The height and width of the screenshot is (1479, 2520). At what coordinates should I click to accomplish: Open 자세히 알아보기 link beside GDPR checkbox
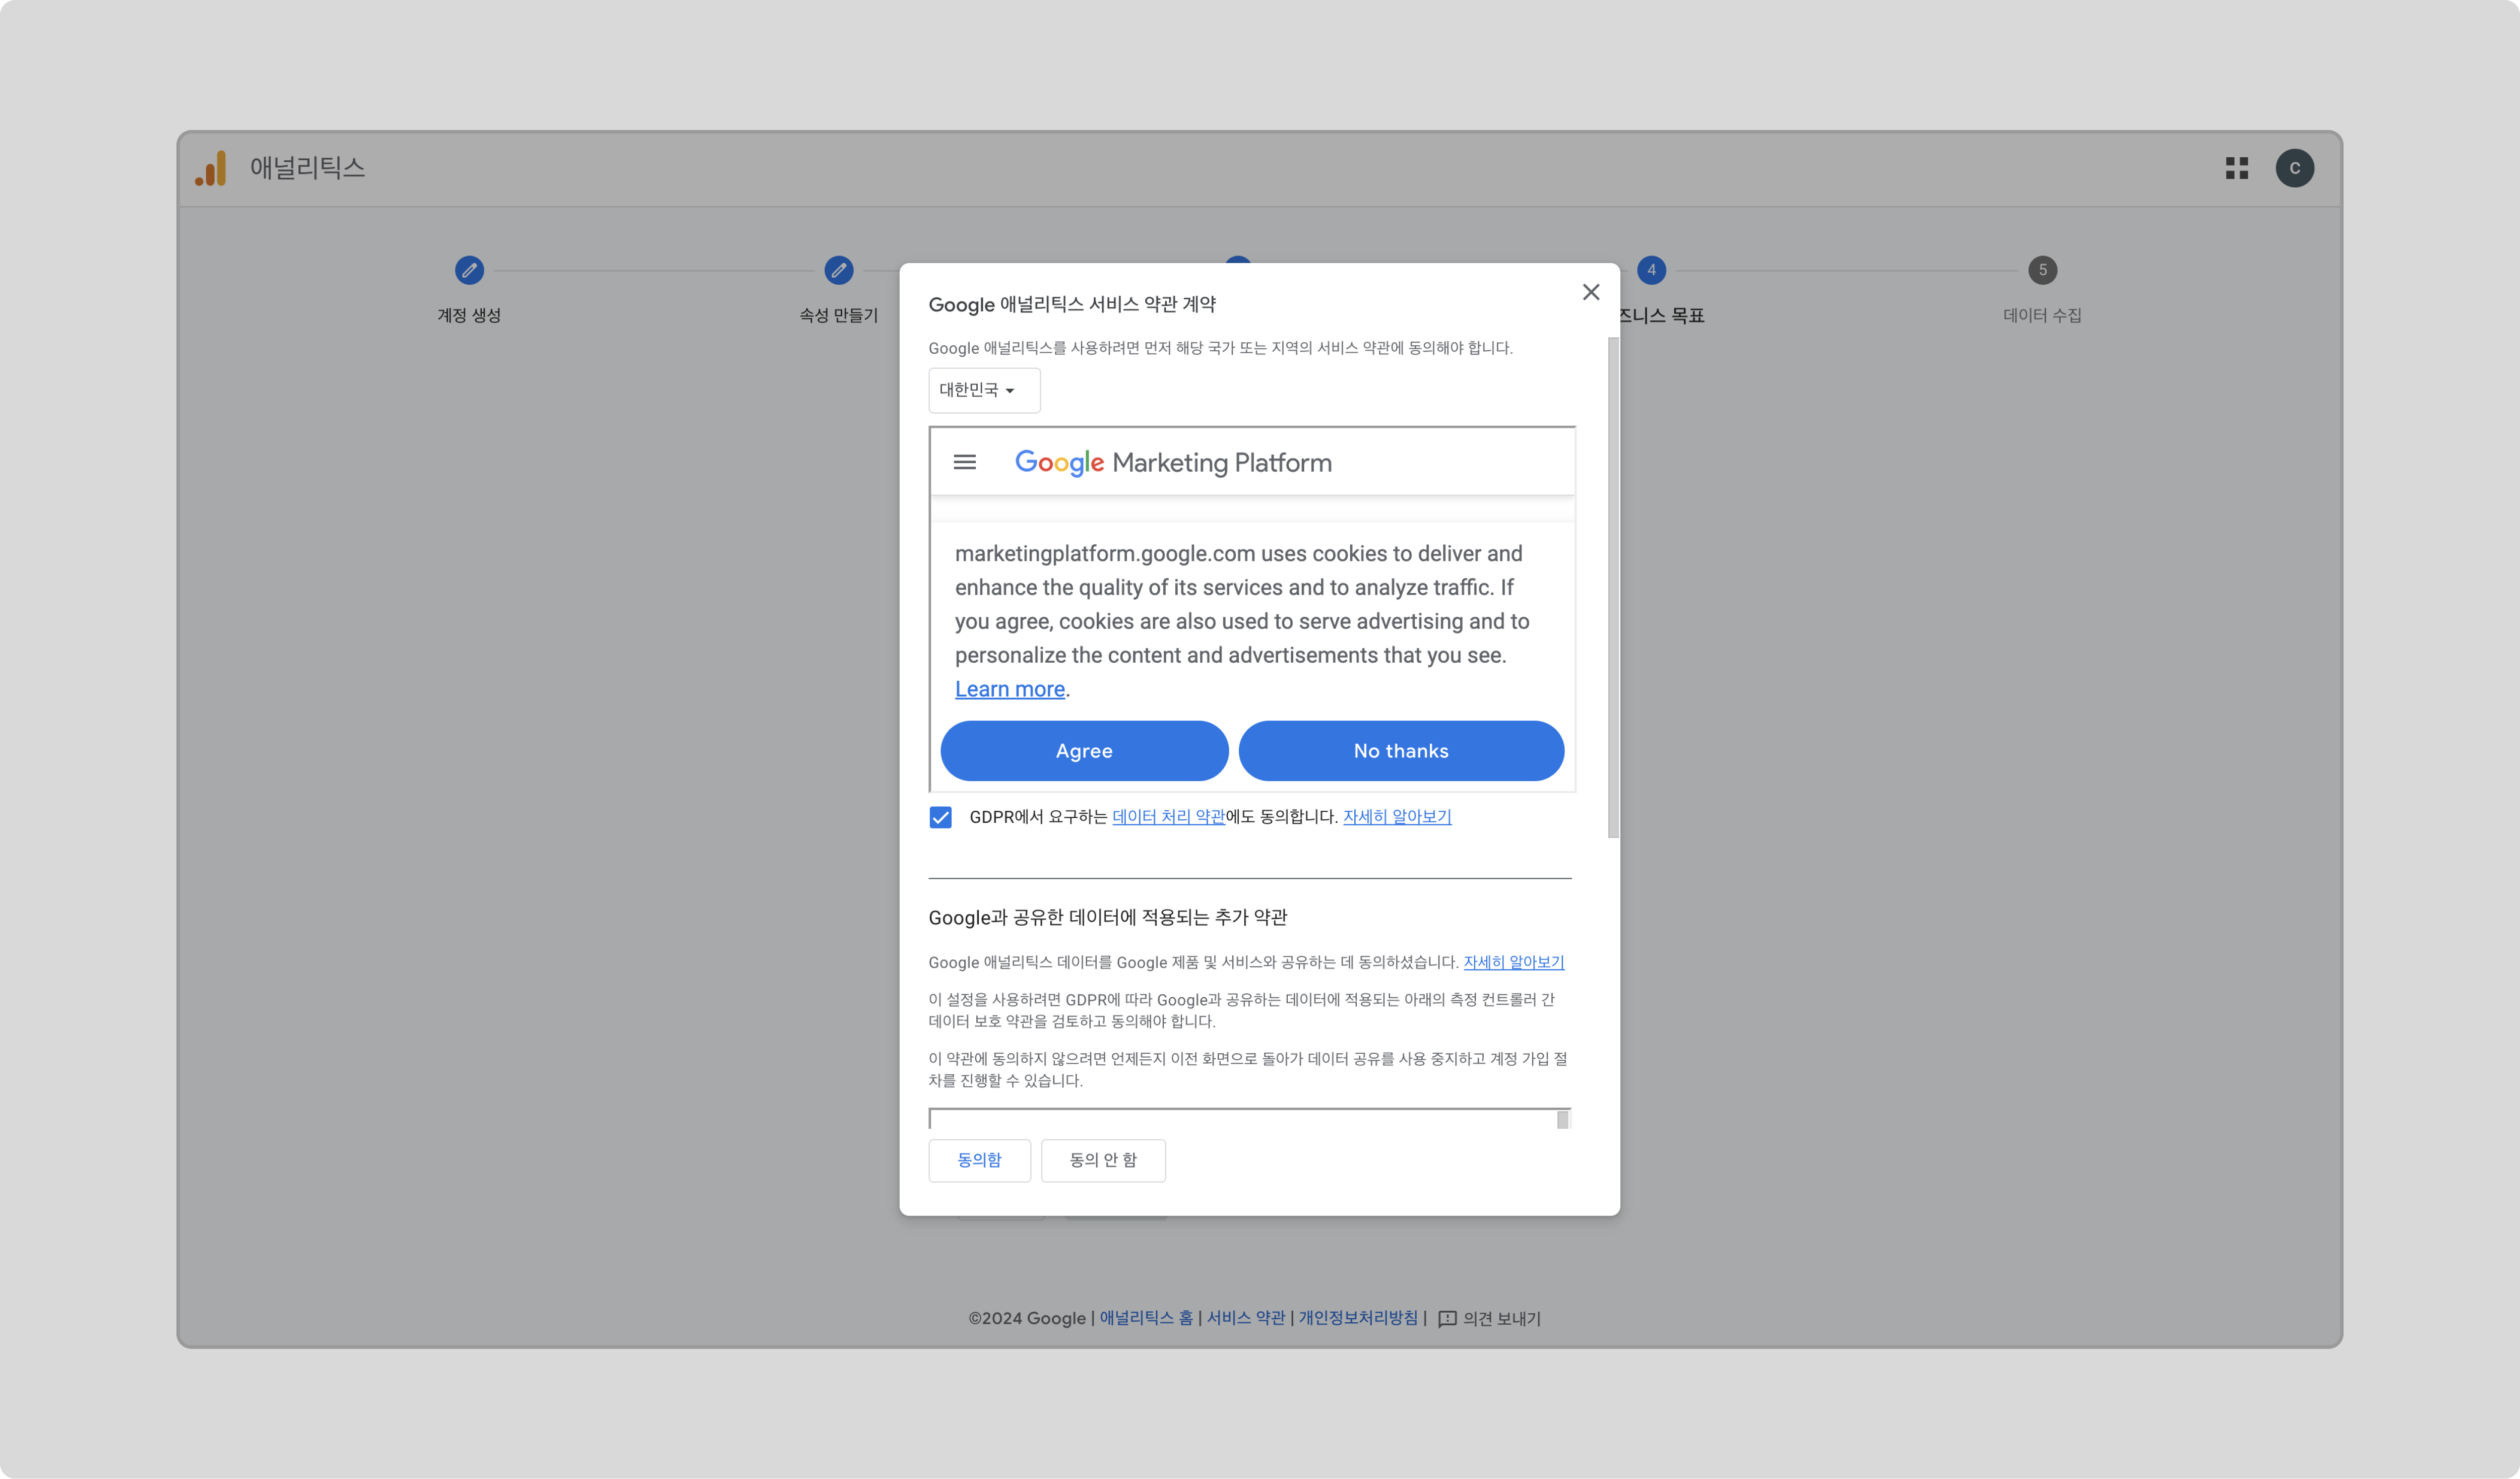pyautogui.click(x=1396, y=817)
